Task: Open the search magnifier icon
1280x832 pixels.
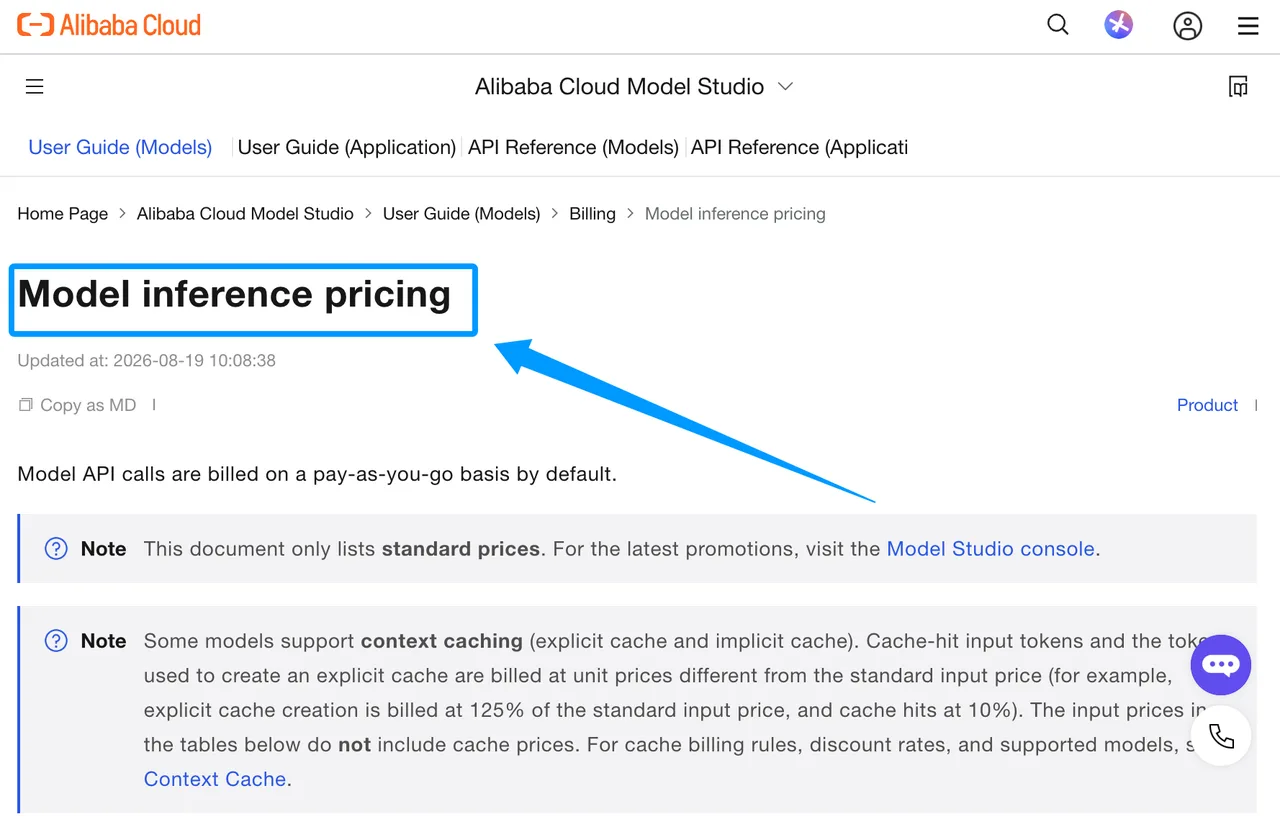Action: 1058,25
